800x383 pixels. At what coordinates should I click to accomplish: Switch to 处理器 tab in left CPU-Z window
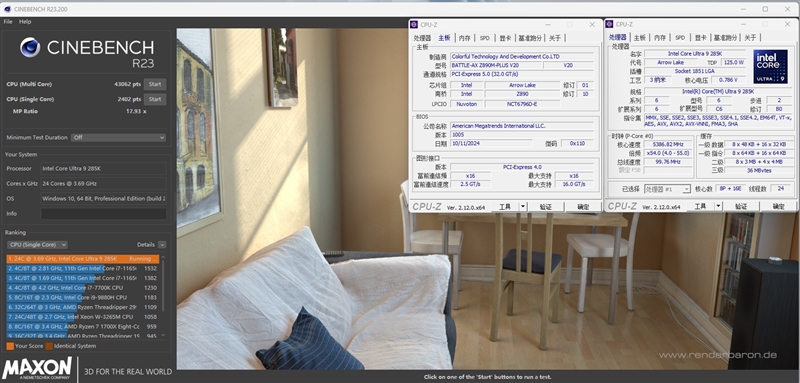(422, 38)
